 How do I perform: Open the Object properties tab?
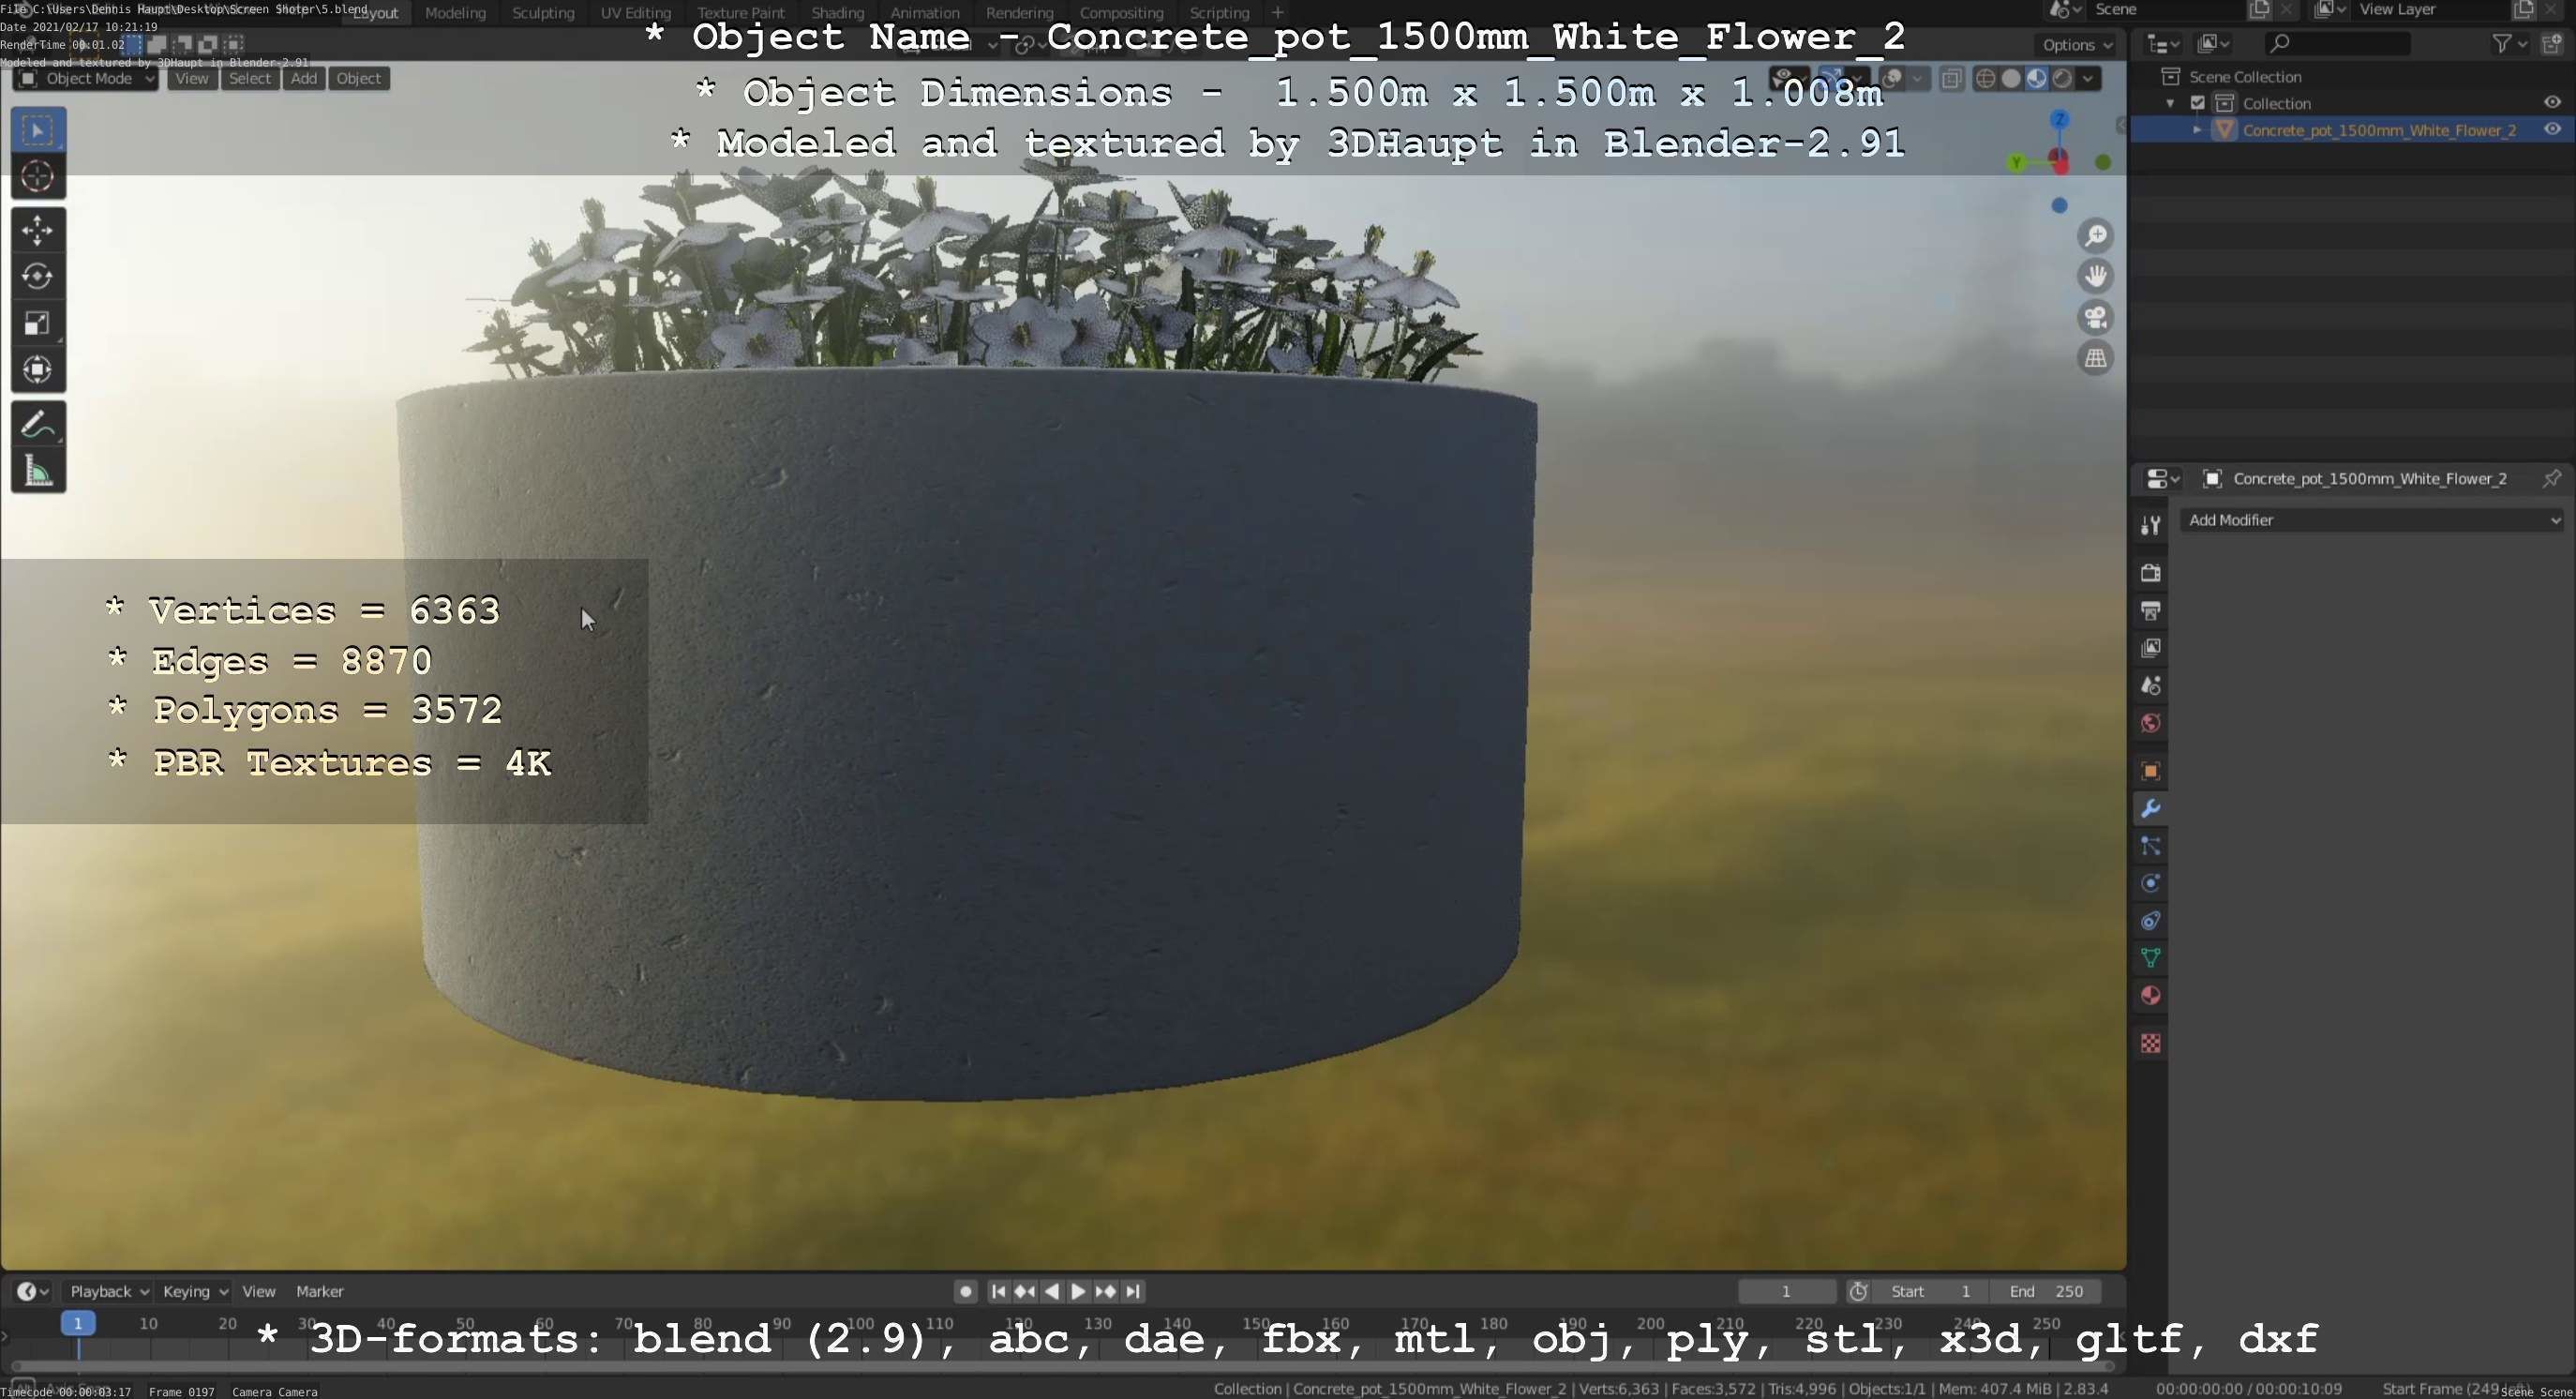click(x=2150, y=771)
